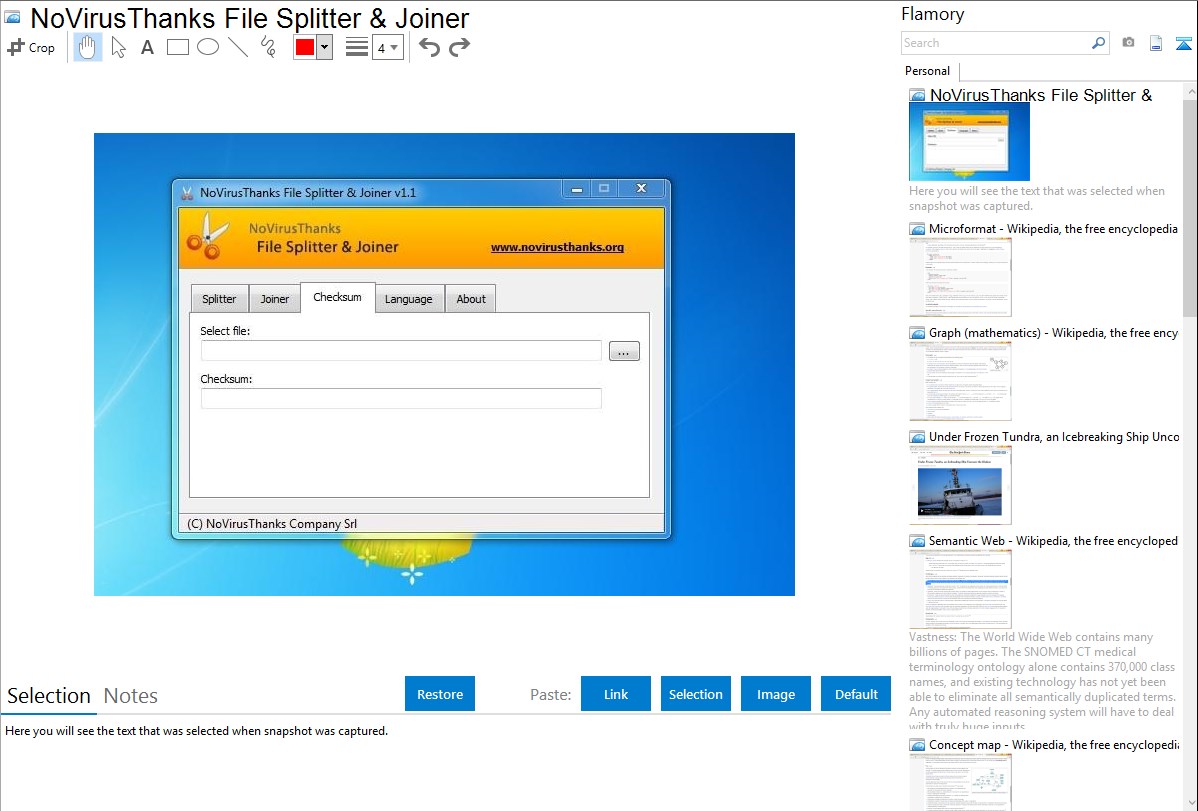Select the text annotation tool
The width and height of the screenshot is (1198, 811).
[x=147, y=47]
